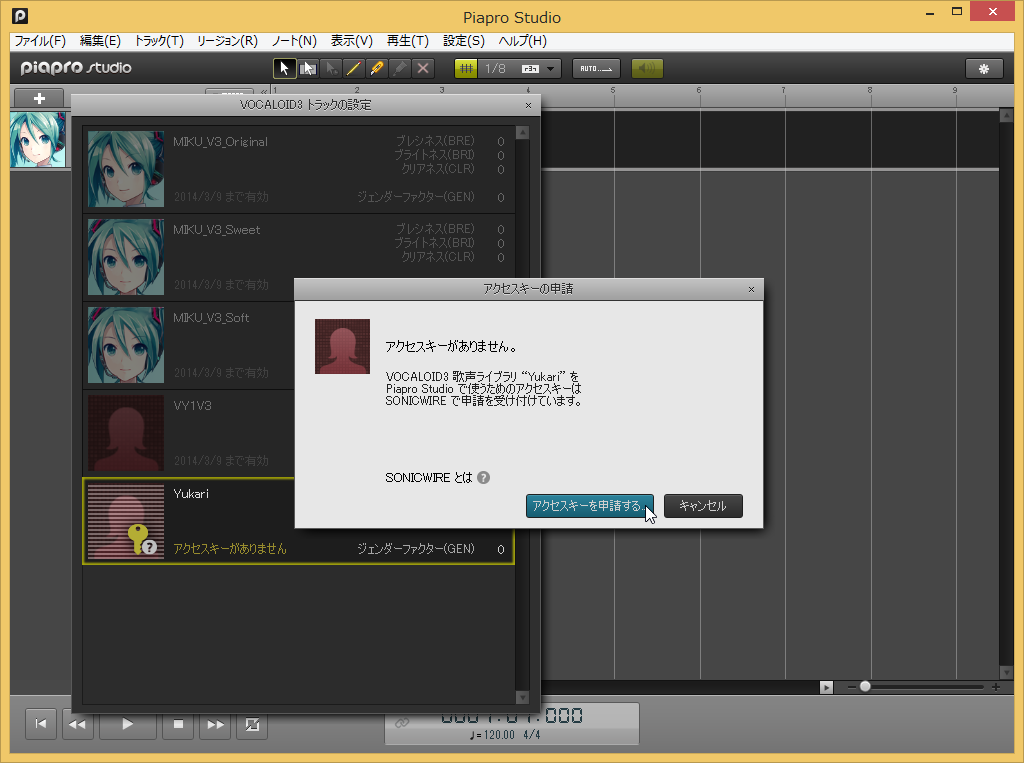Click the 4/4 time signature value
1024x763 pixels.
(x=532, y=735)
